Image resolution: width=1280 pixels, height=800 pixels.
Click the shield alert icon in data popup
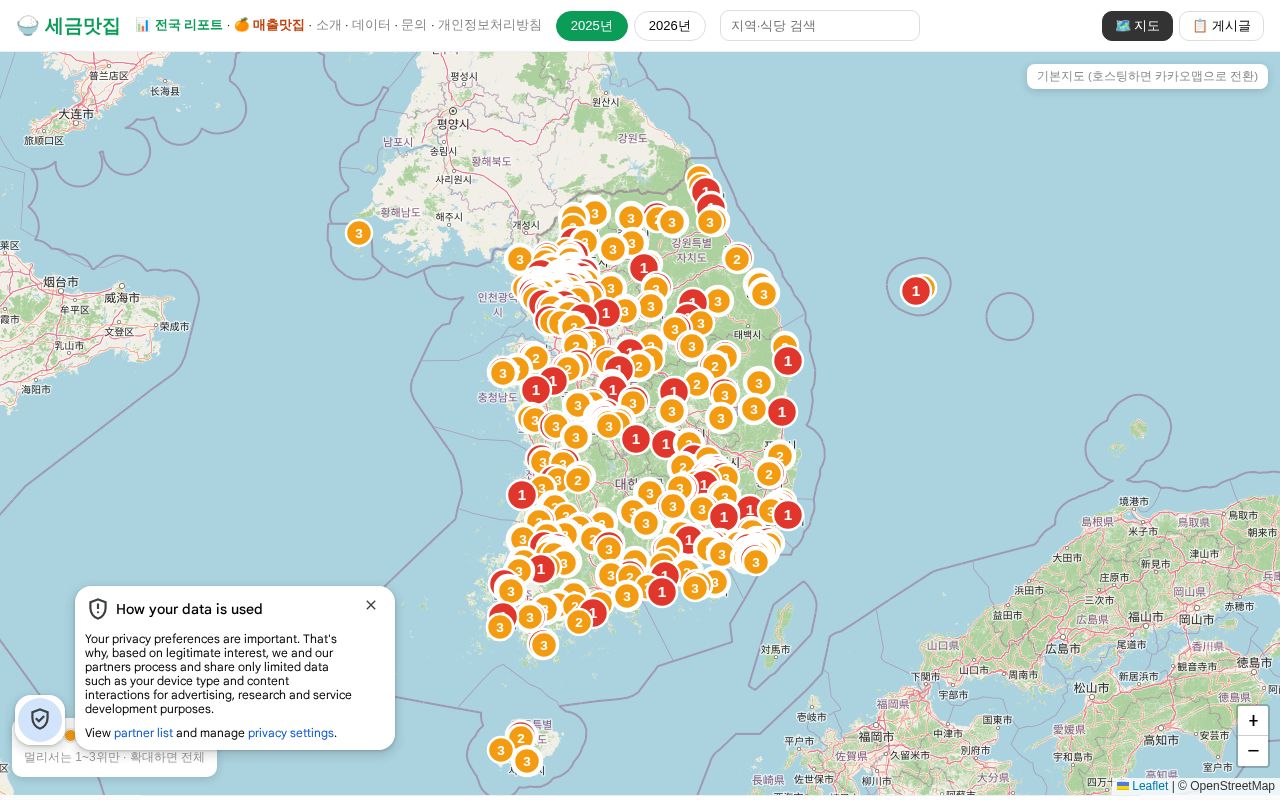coord(98,609)
